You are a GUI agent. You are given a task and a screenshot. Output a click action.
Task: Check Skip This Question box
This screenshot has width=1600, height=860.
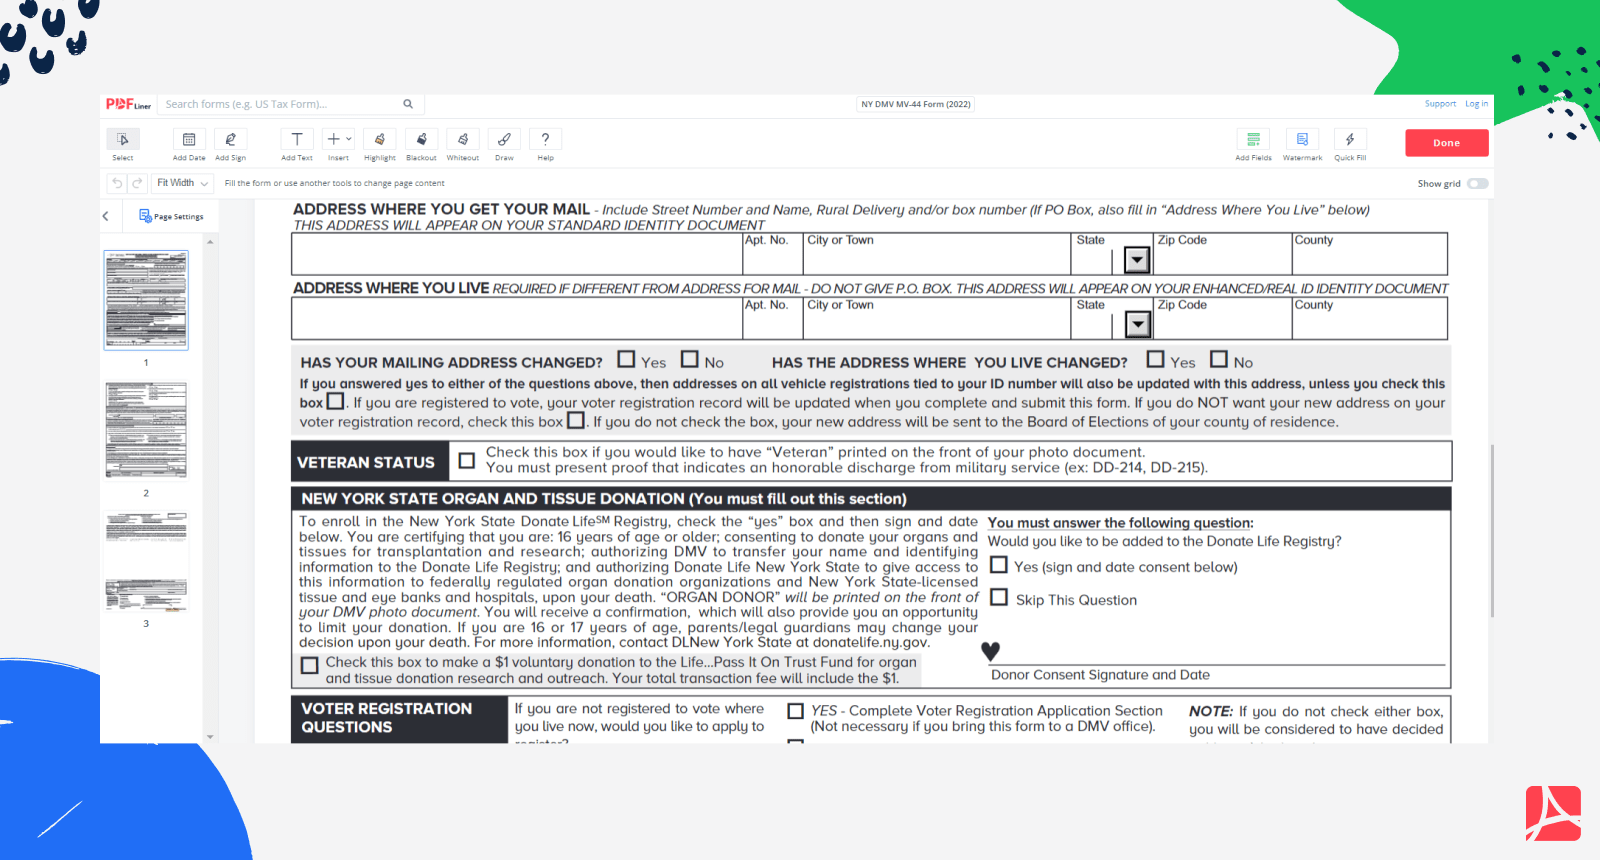pyautogui.click(x=999, y=597)
